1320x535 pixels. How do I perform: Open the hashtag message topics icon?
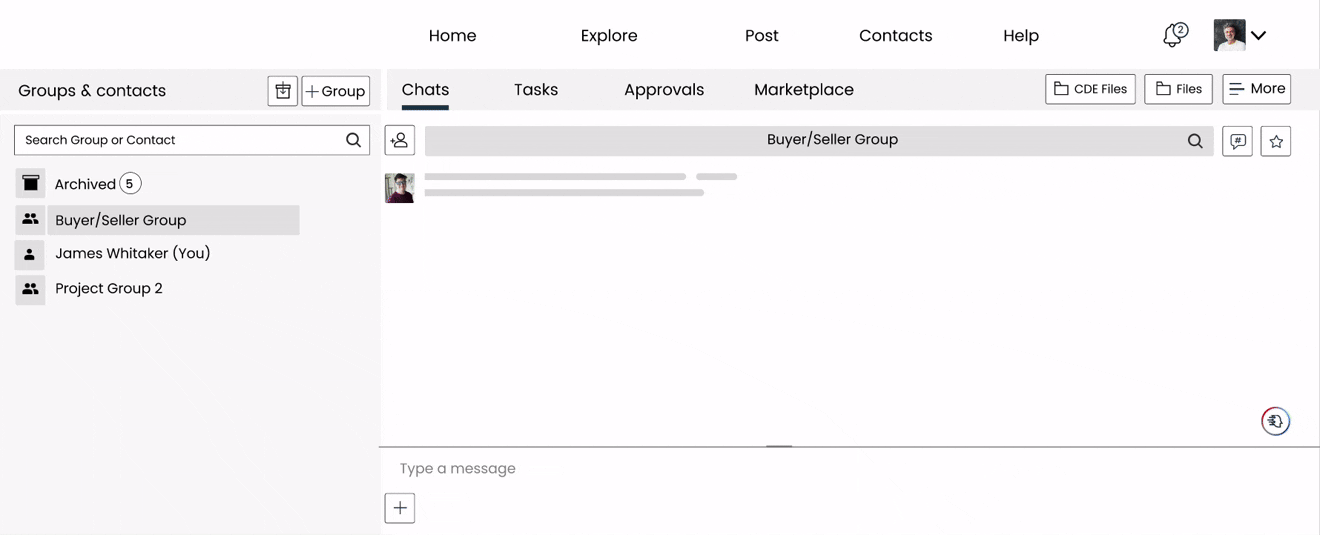pos(1238,141)
